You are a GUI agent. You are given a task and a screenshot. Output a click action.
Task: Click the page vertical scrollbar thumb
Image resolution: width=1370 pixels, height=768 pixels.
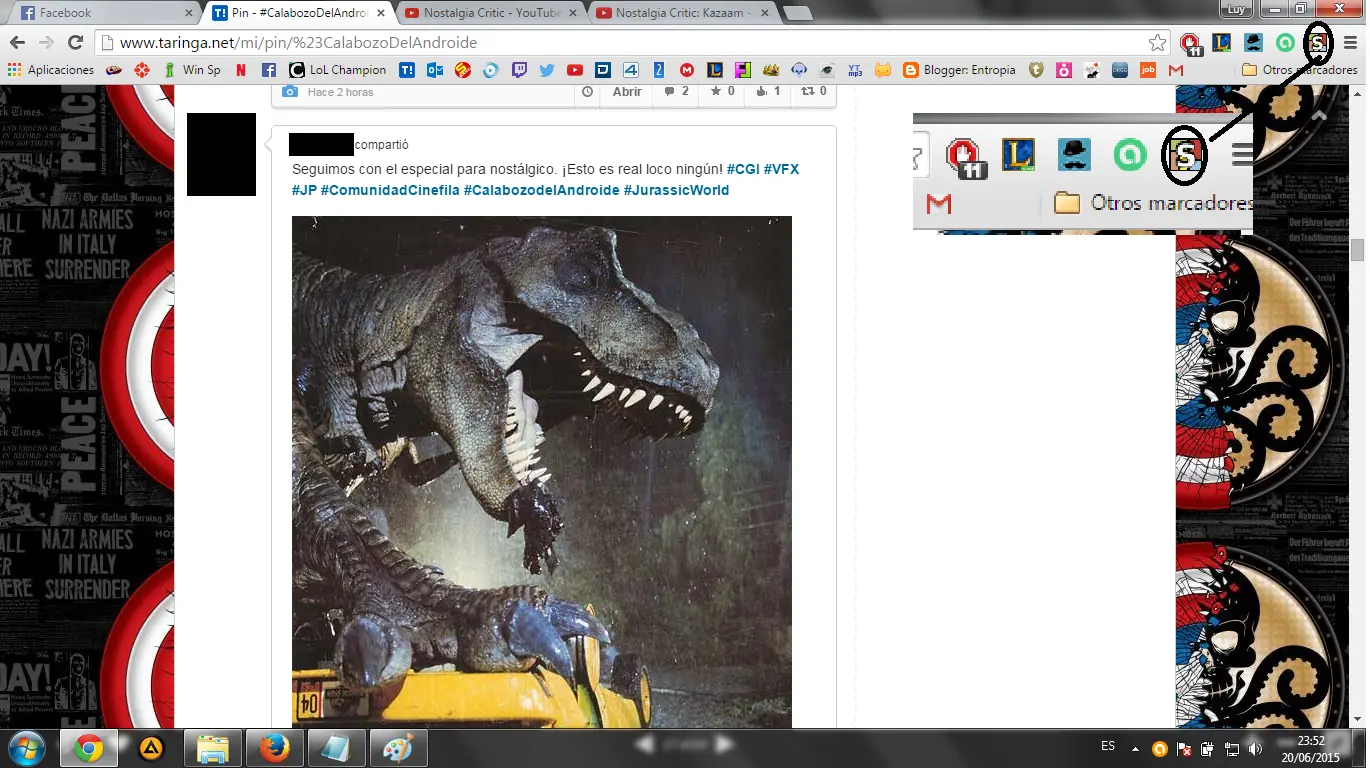tap(1357, 250)
